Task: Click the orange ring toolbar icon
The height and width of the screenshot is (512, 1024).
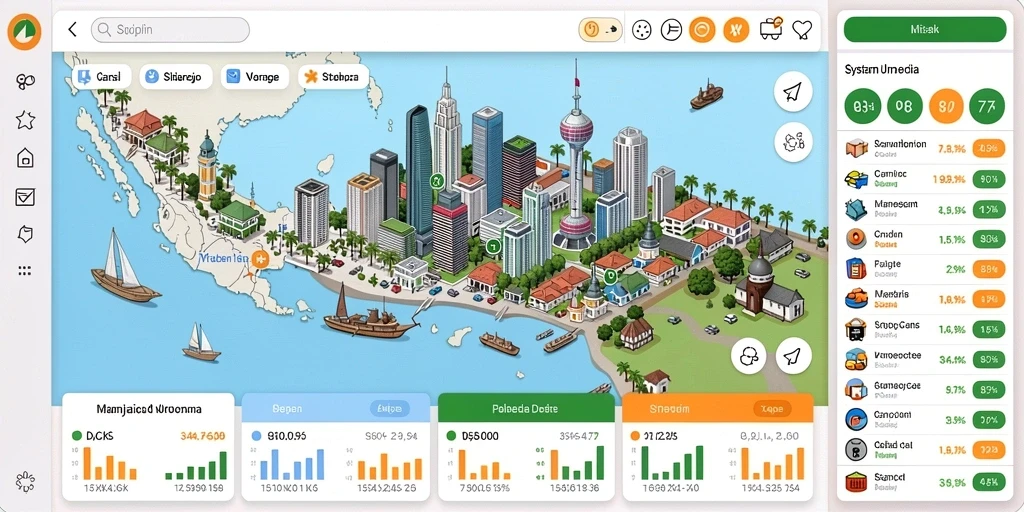Action: [x=702, y=30]
